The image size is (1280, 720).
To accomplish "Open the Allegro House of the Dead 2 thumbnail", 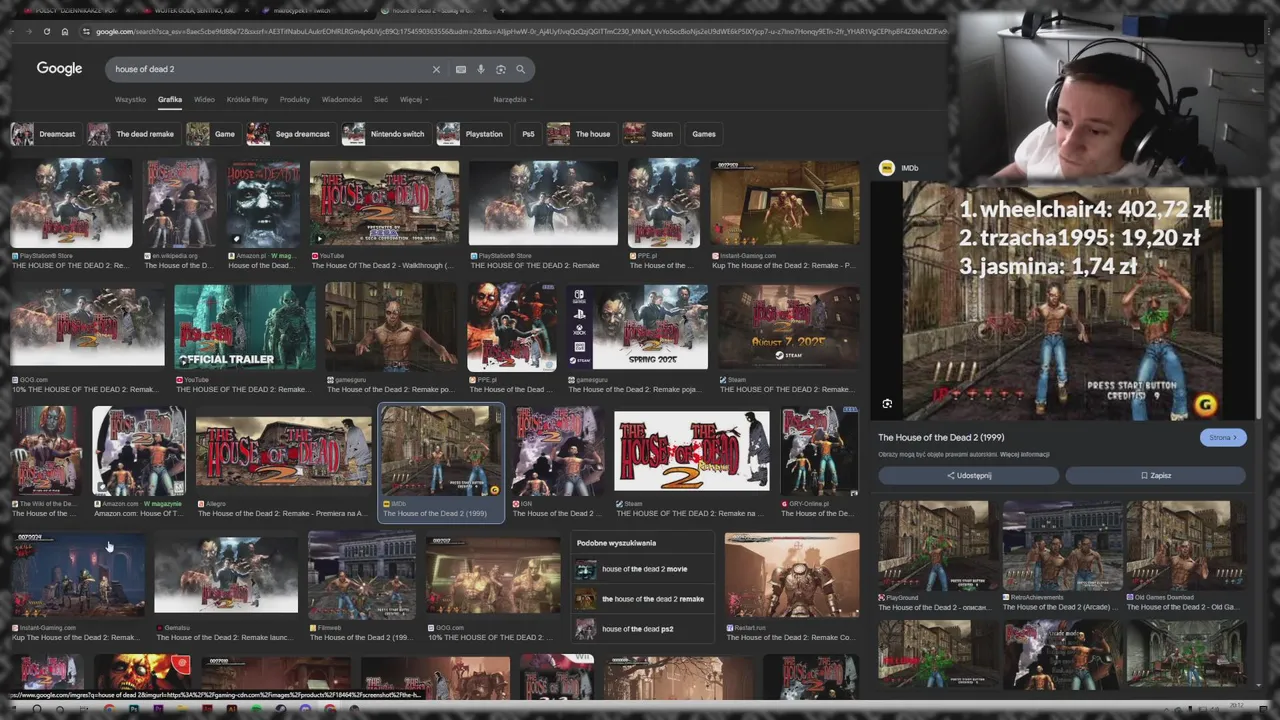I will tap(284, 451).
